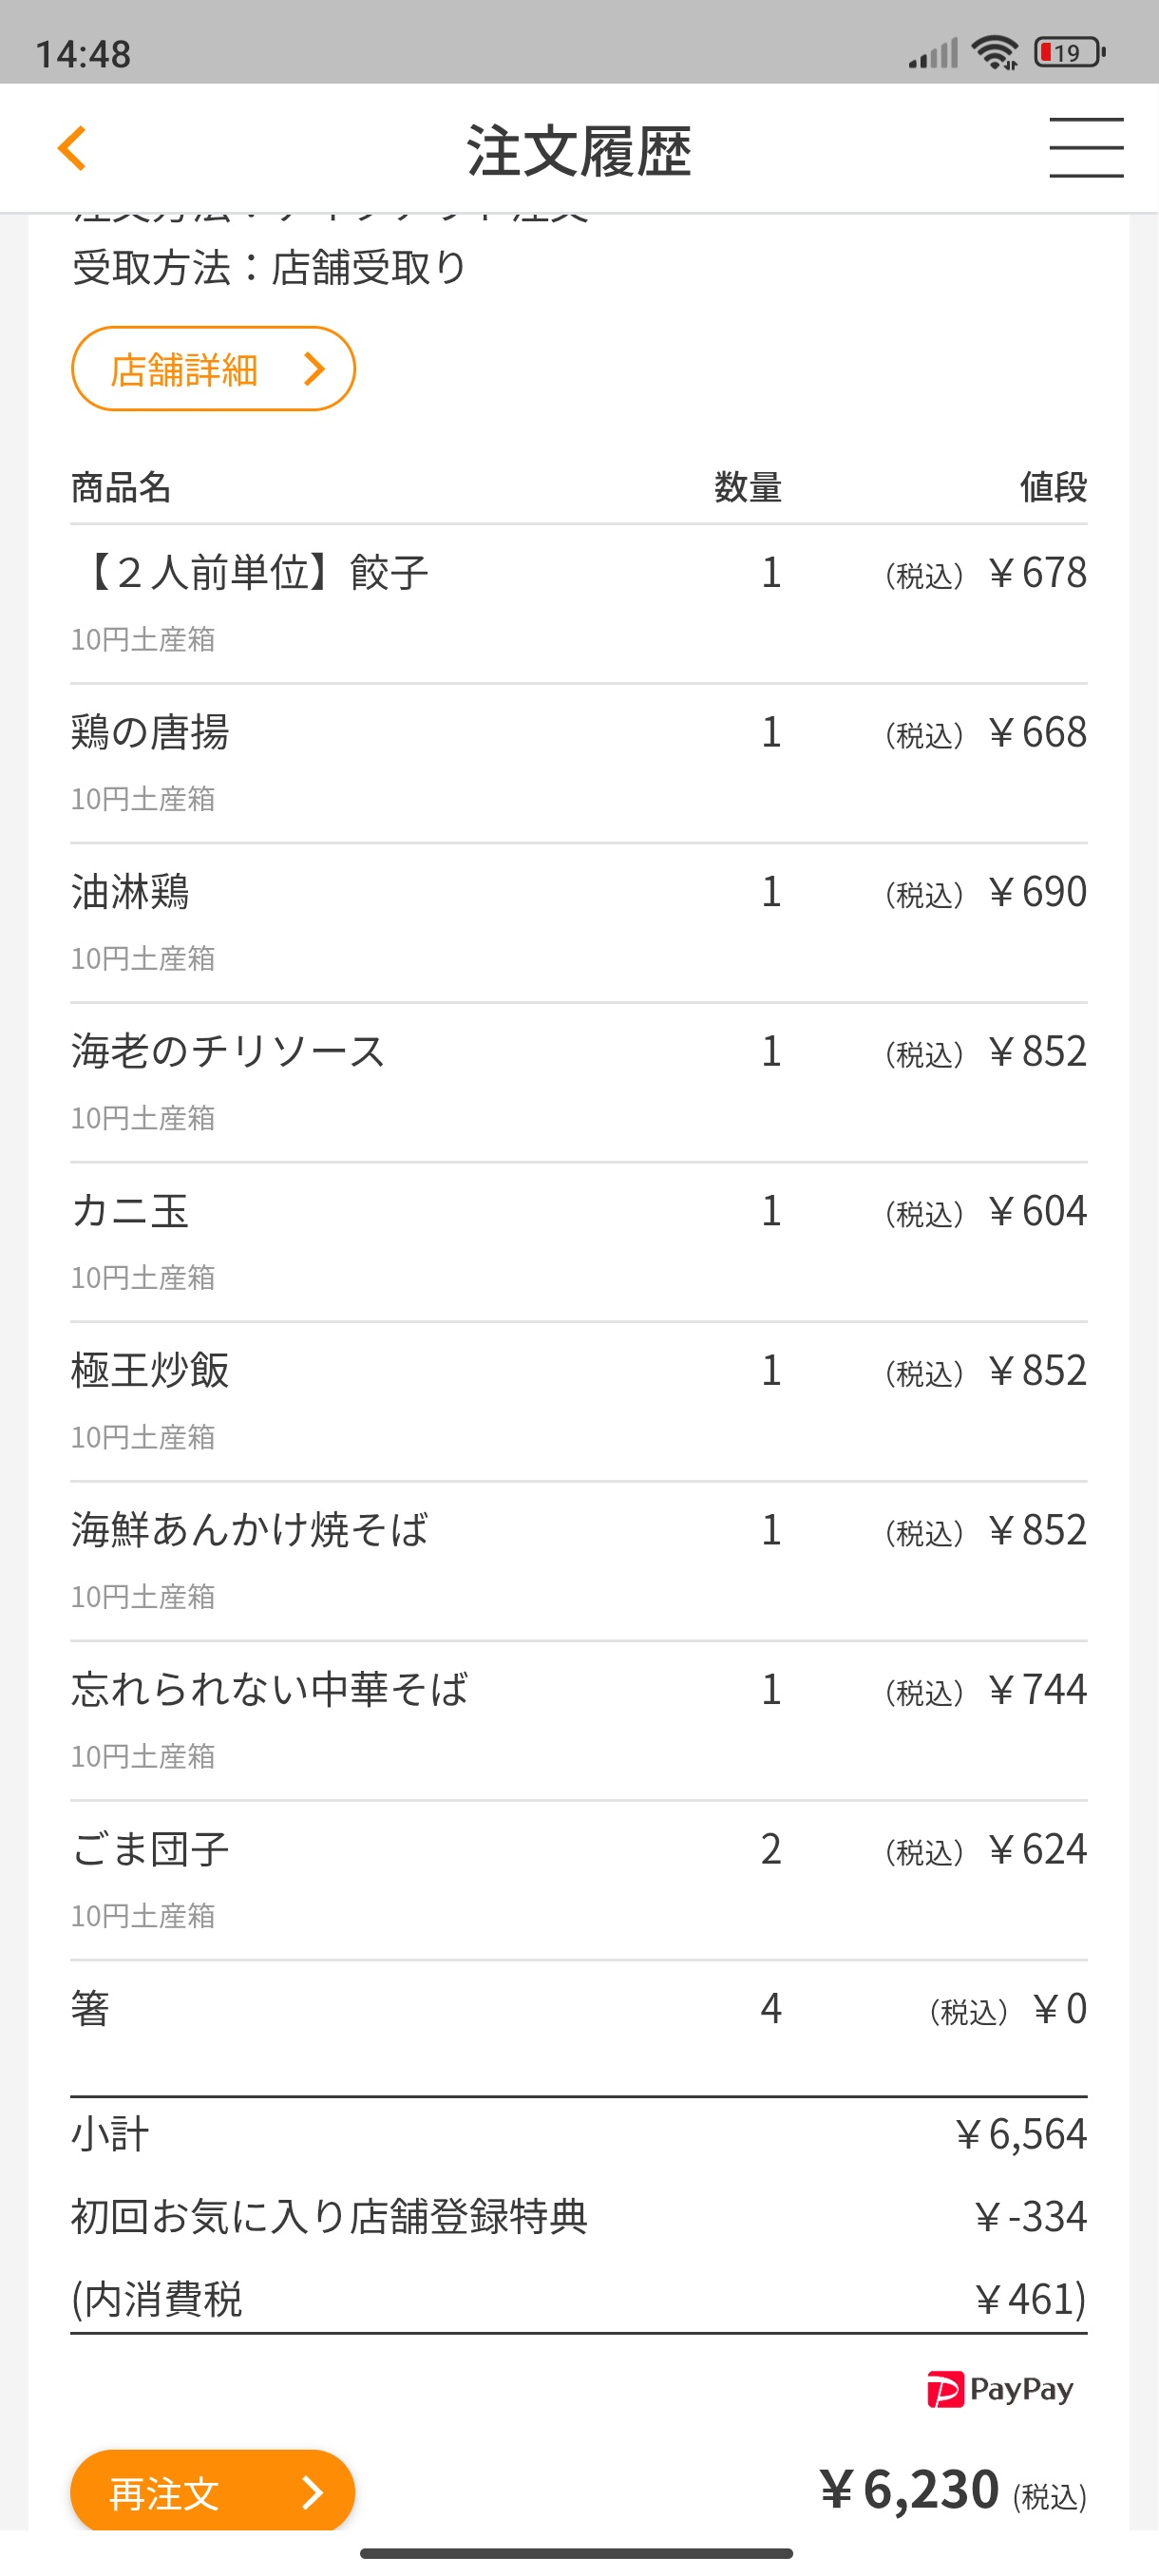Image resolution: width=1159 pixels, height=2576 pixels.
Task: Select the 忘れられない中華そば item
Action: click(x=579, y=1721)
